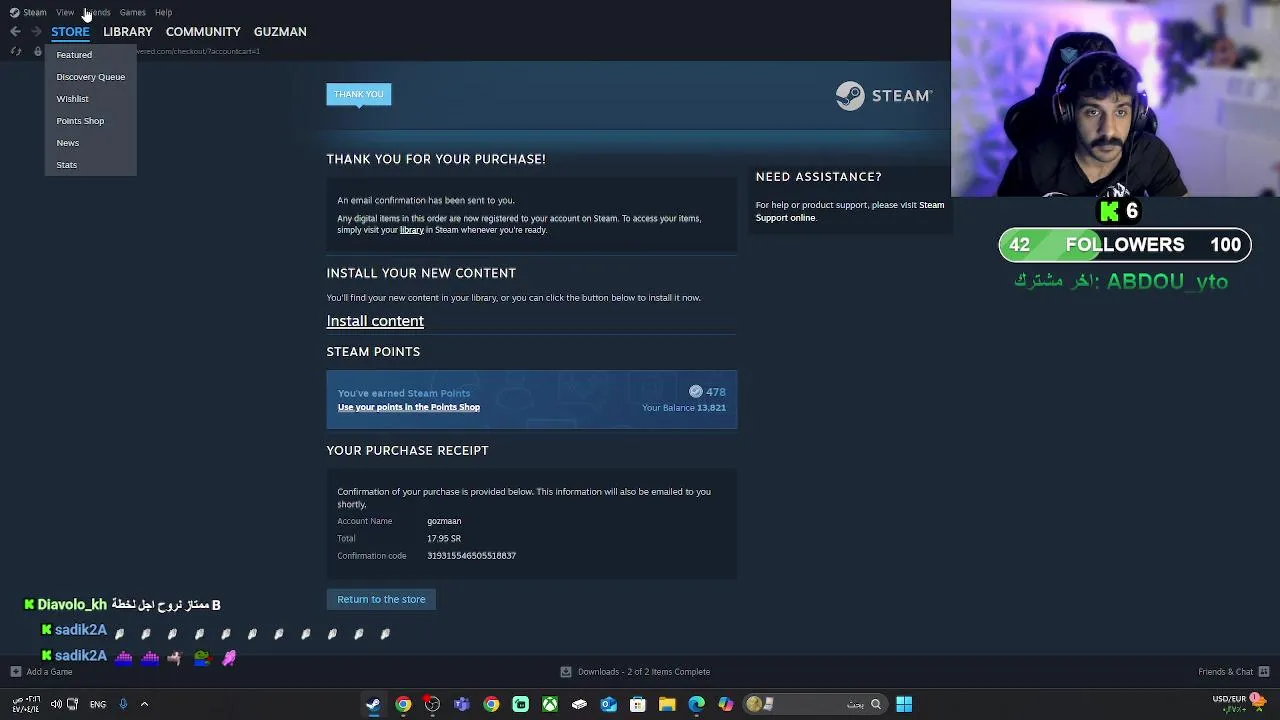Open Microsoft Edge from the taskbar
Image resolution: width=1280 pixels, height=720 pixels.
(x=697, y=704)
